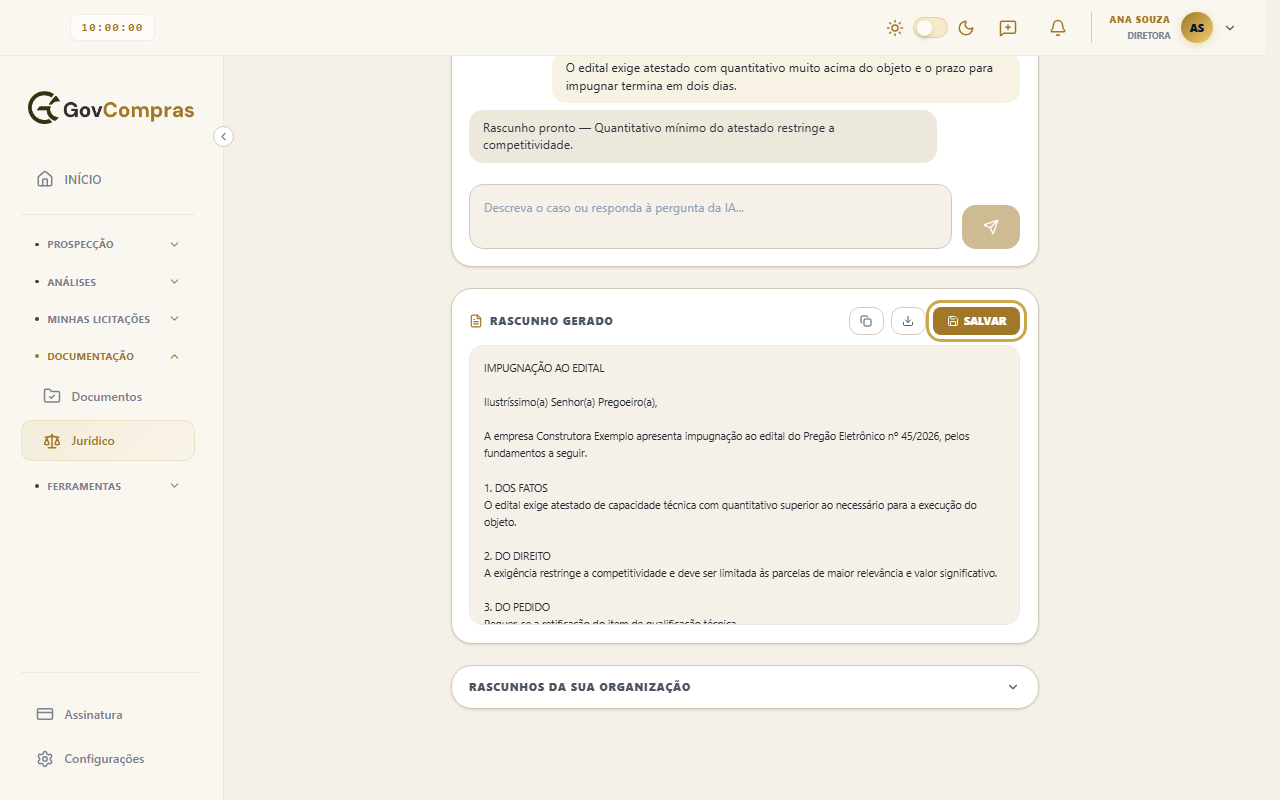Download the generated draft

point(908,321)
